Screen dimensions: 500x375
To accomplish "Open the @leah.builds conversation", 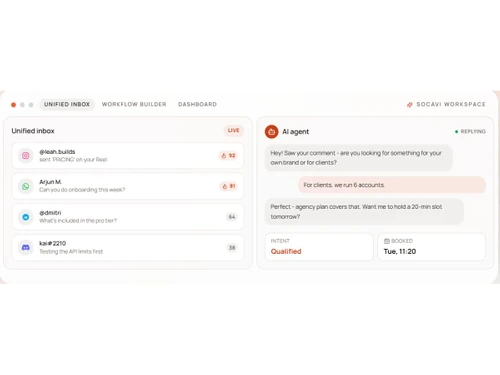I will (128, 156).
